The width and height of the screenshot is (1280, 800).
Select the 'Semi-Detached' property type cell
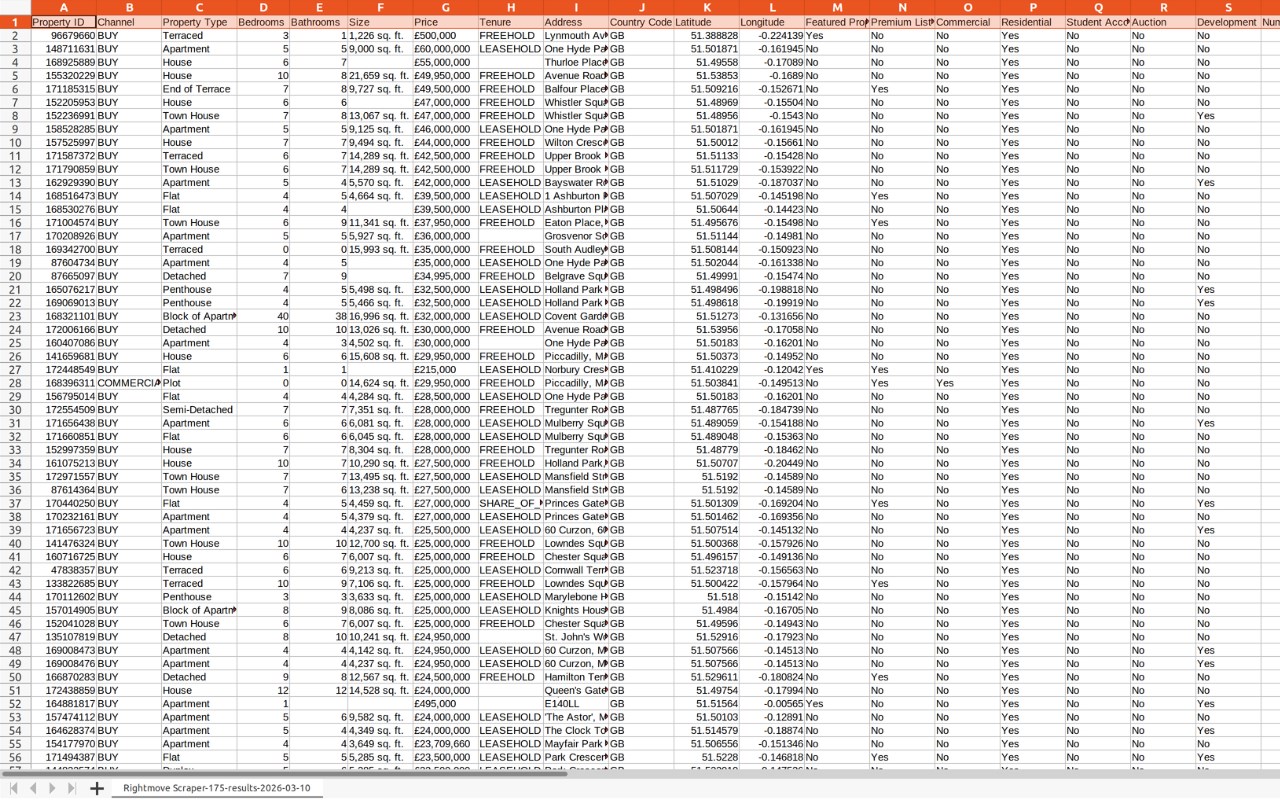tap(198, 410)
